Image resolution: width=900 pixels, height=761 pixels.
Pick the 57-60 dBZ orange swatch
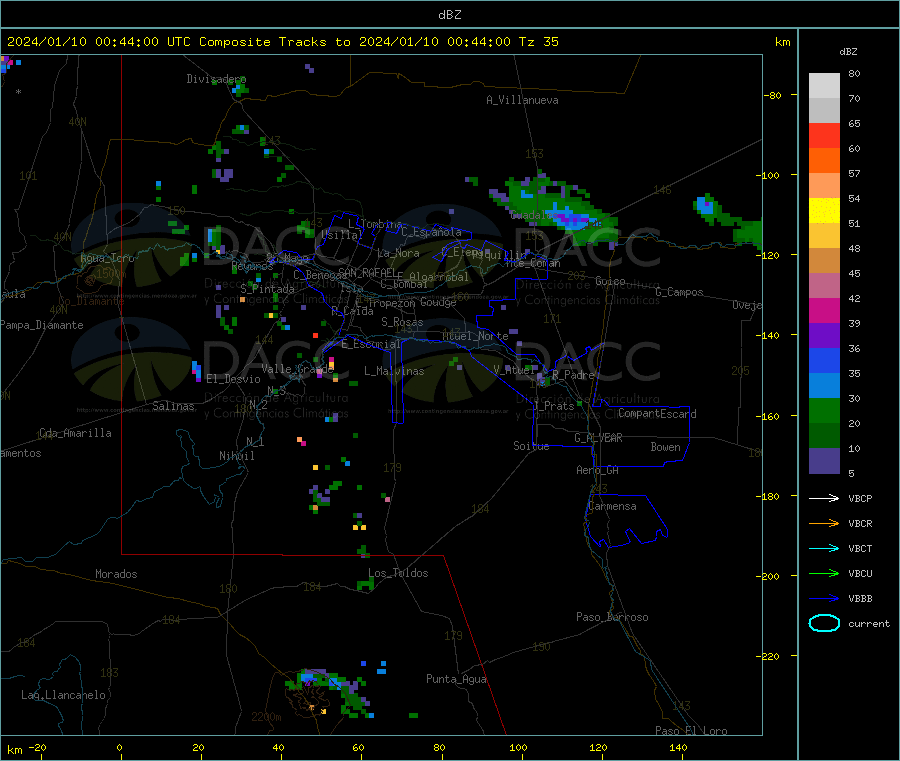pyautogui.click(x=824, y=161)
